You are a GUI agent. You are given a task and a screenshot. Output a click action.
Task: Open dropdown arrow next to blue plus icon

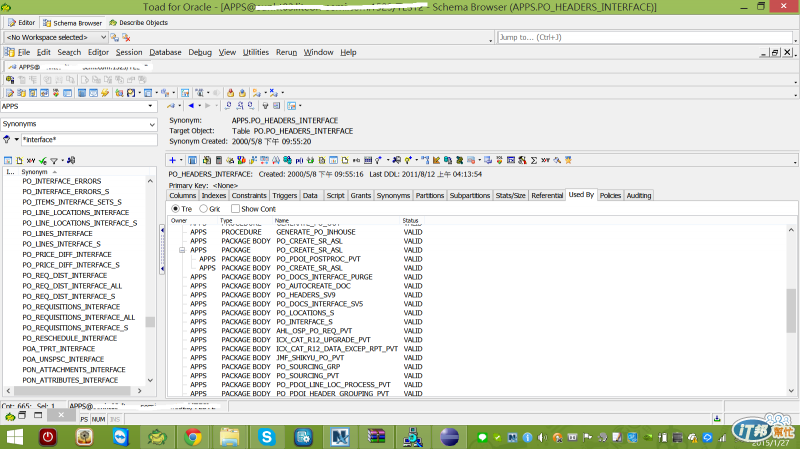[181, 160]
